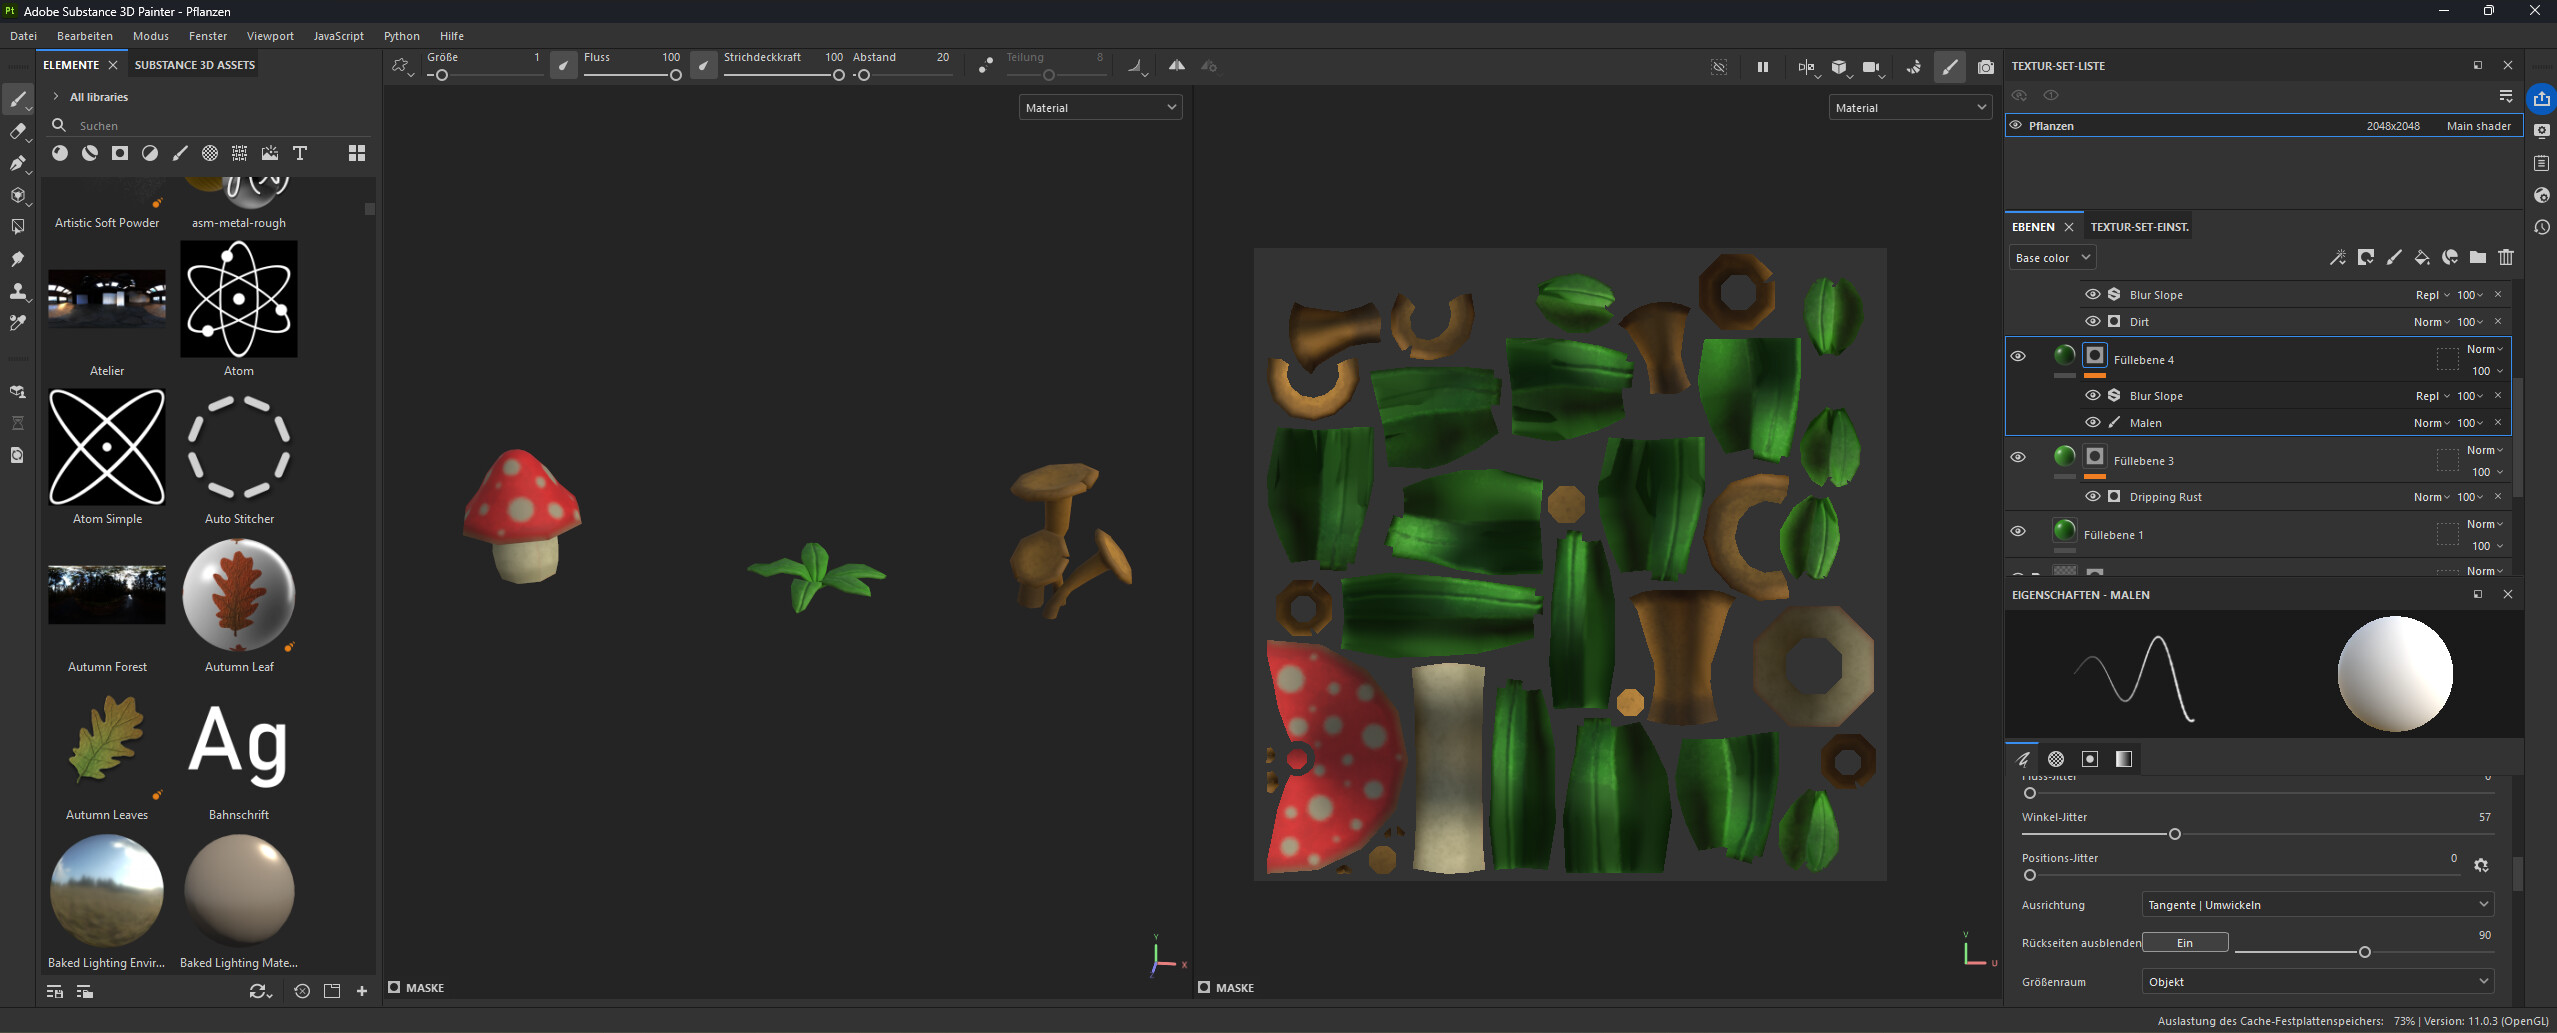This screenshot has width=2557, height=1033.
Task: Pause rendering with the pause icon
Action: [1762, 67]
